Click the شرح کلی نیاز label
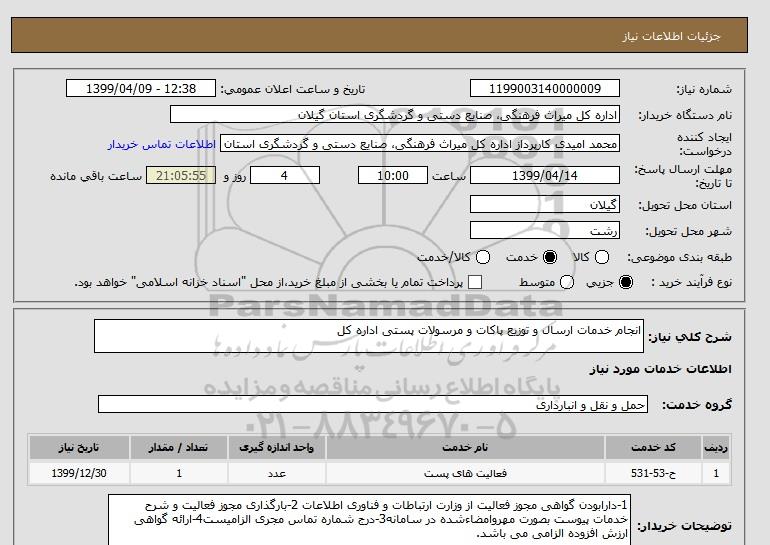The image size is (770, 545). [x=690, y=337]
